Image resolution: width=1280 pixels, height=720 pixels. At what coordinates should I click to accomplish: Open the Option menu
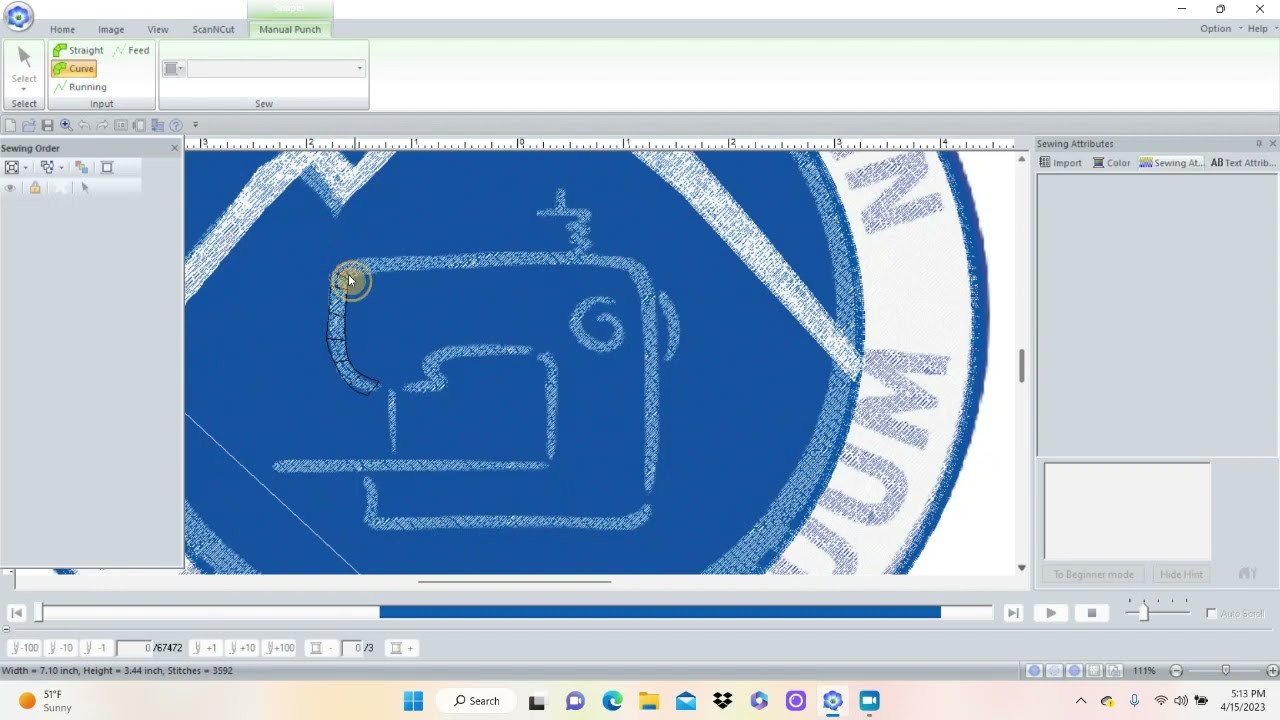tap(1215, 29)
